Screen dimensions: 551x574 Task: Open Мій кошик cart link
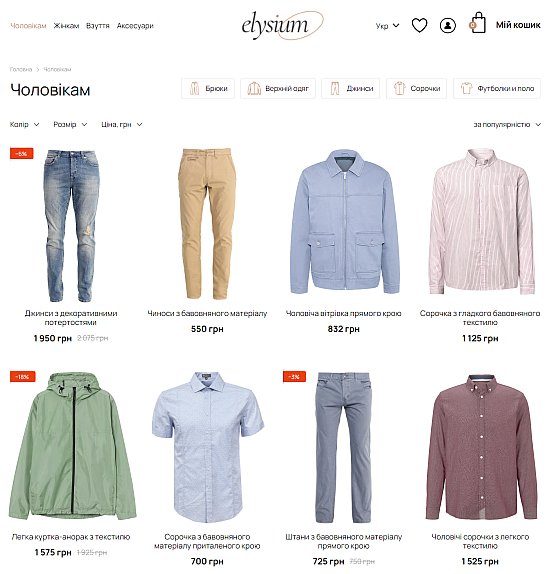point(518,25)
